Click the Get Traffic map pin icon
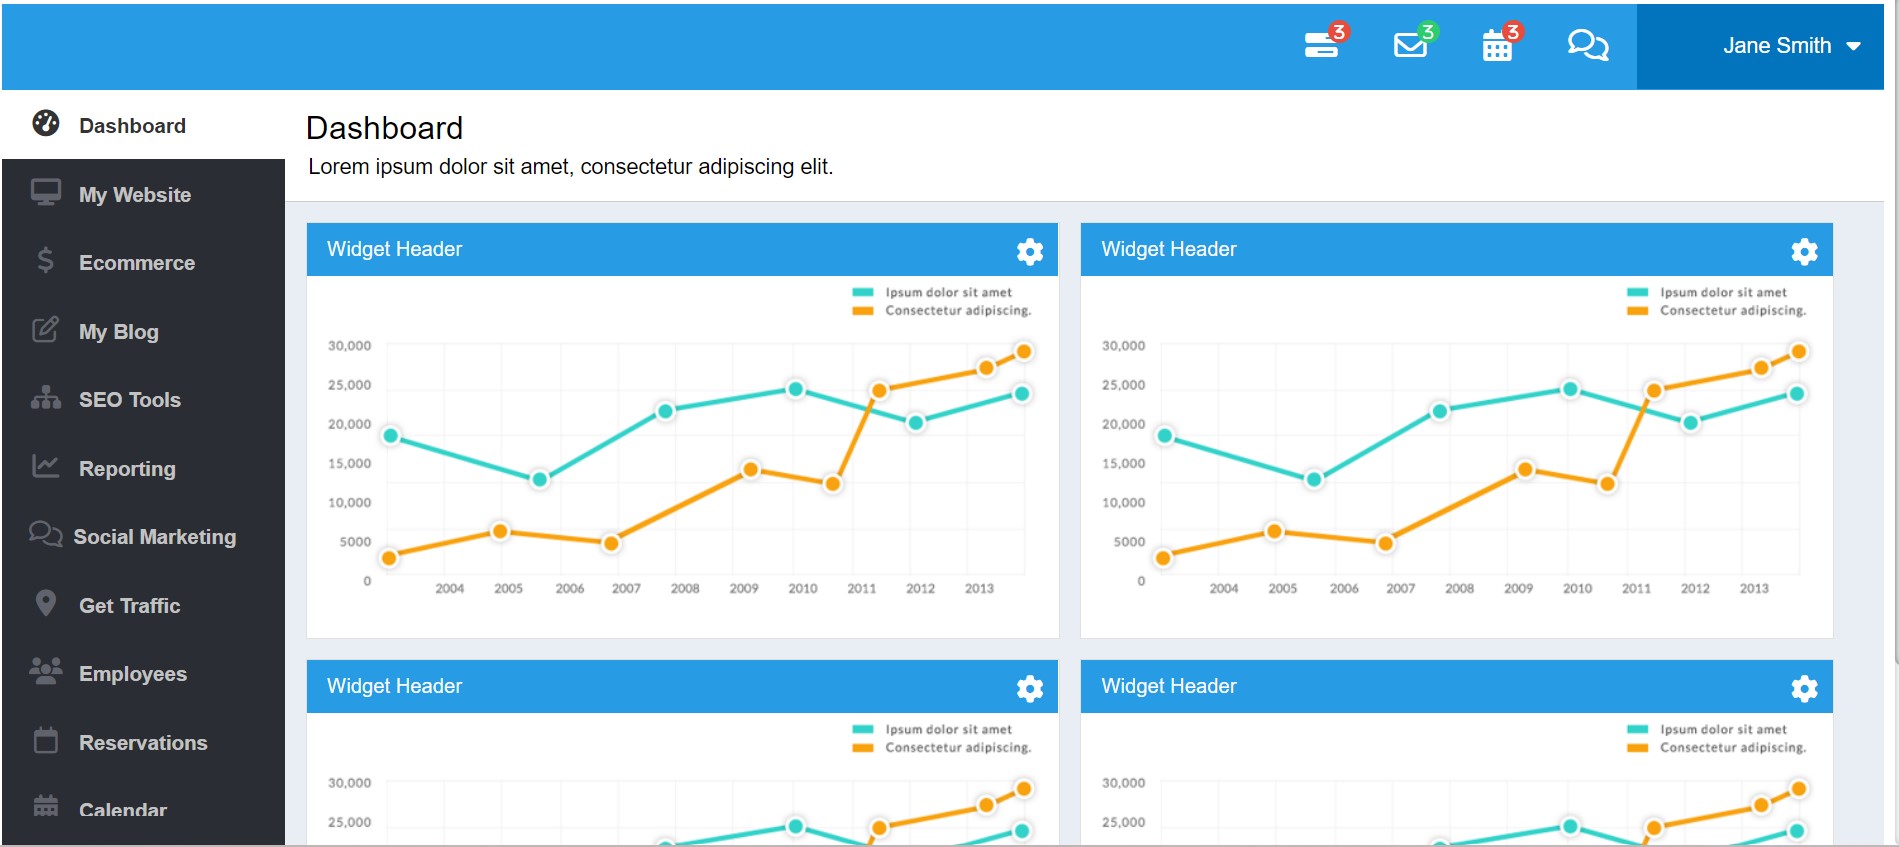 click(x=46, y=603)
